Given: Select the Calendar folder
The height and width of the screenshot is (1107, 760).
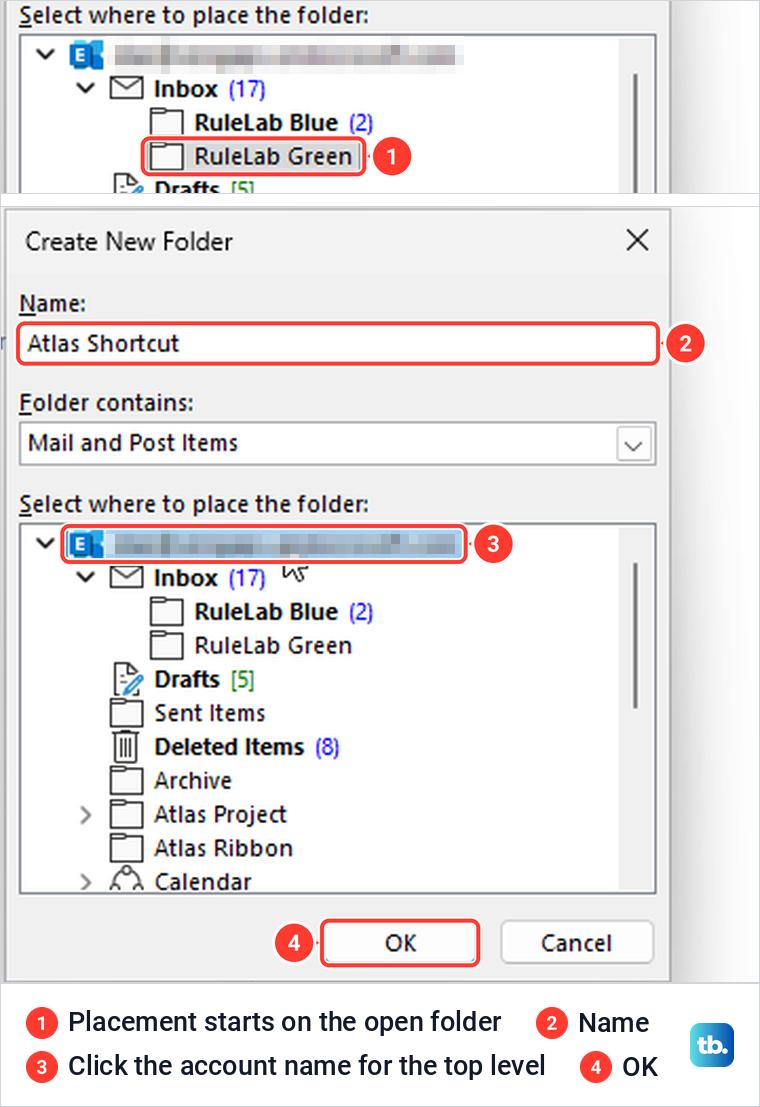Looking at the screenshot, I should 203,881.
